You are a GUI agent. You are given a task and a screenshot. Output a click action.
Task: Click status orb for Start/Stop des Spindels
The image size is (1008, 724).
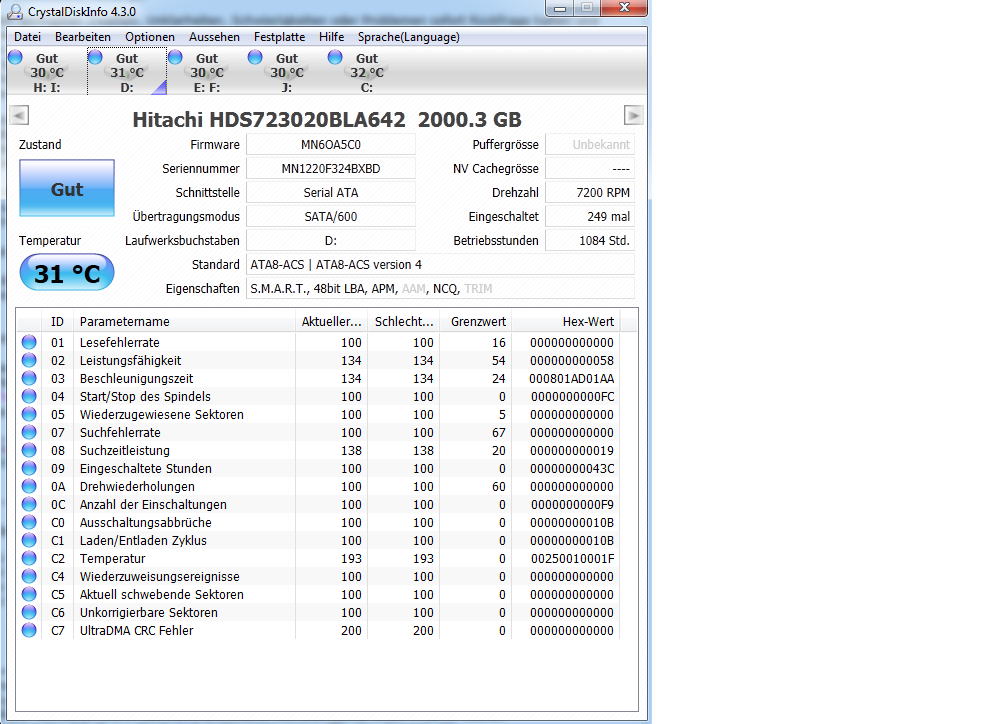29,396
